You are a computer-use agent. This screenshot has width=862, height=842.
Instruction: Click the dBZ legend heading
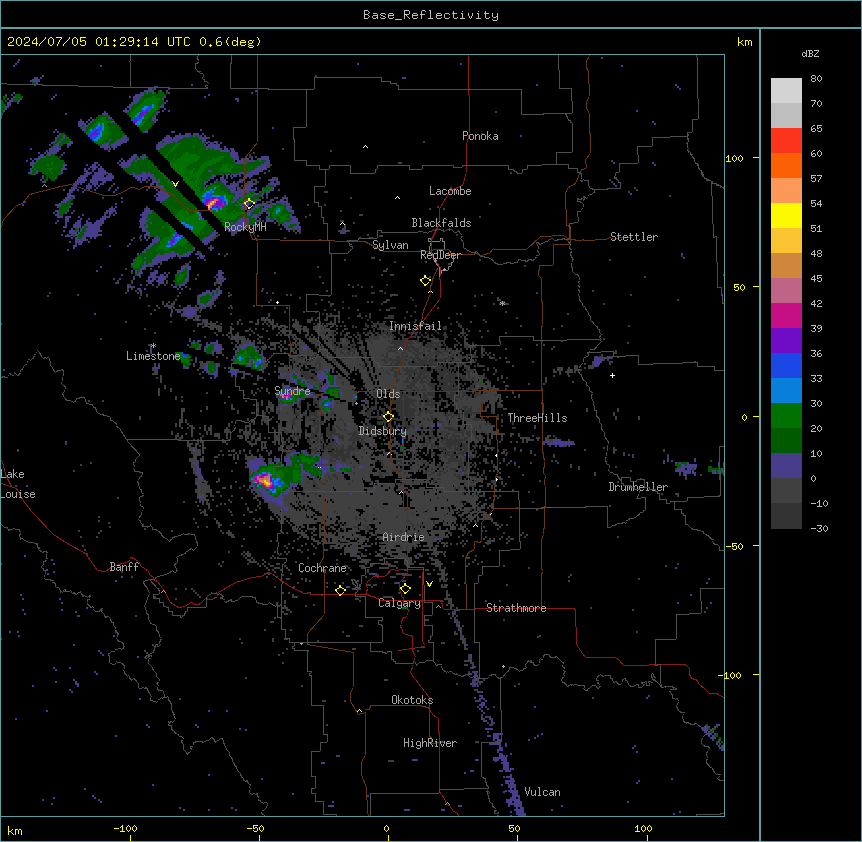(x=810, y=54)
